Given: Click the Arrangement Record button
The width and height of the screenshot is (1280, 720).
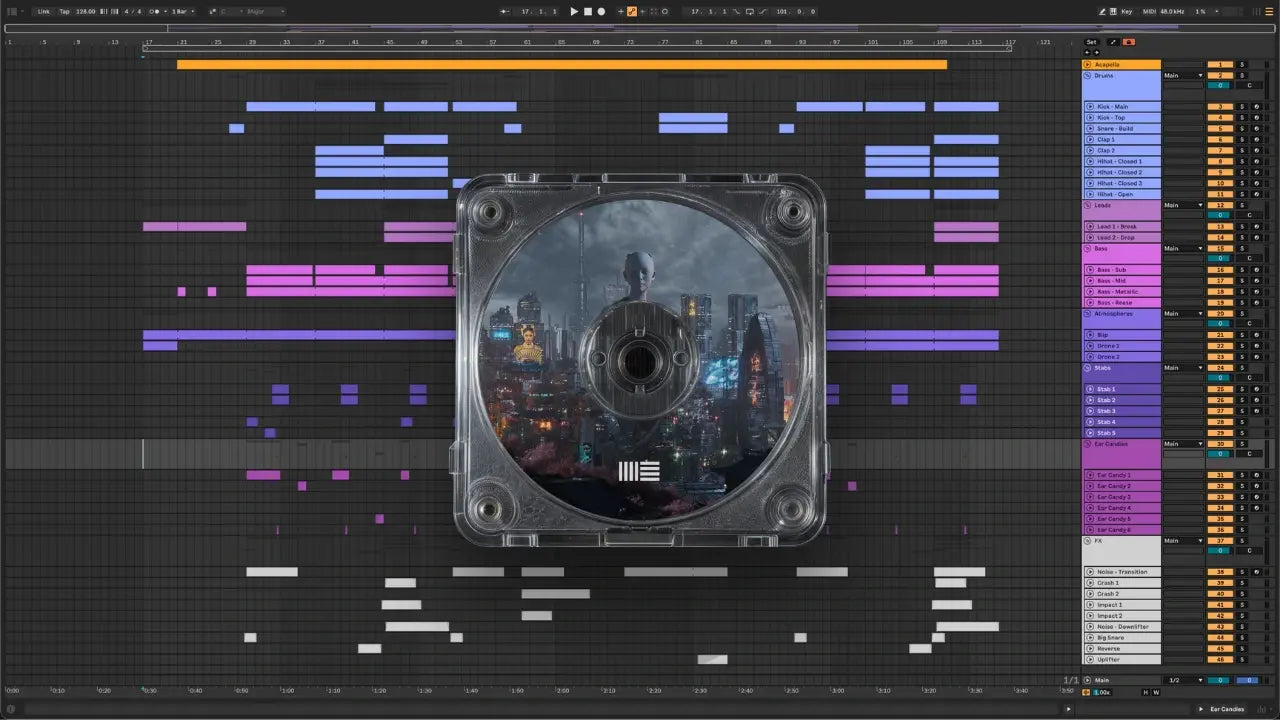Looking at the screenshot, I should pos(600,11).
